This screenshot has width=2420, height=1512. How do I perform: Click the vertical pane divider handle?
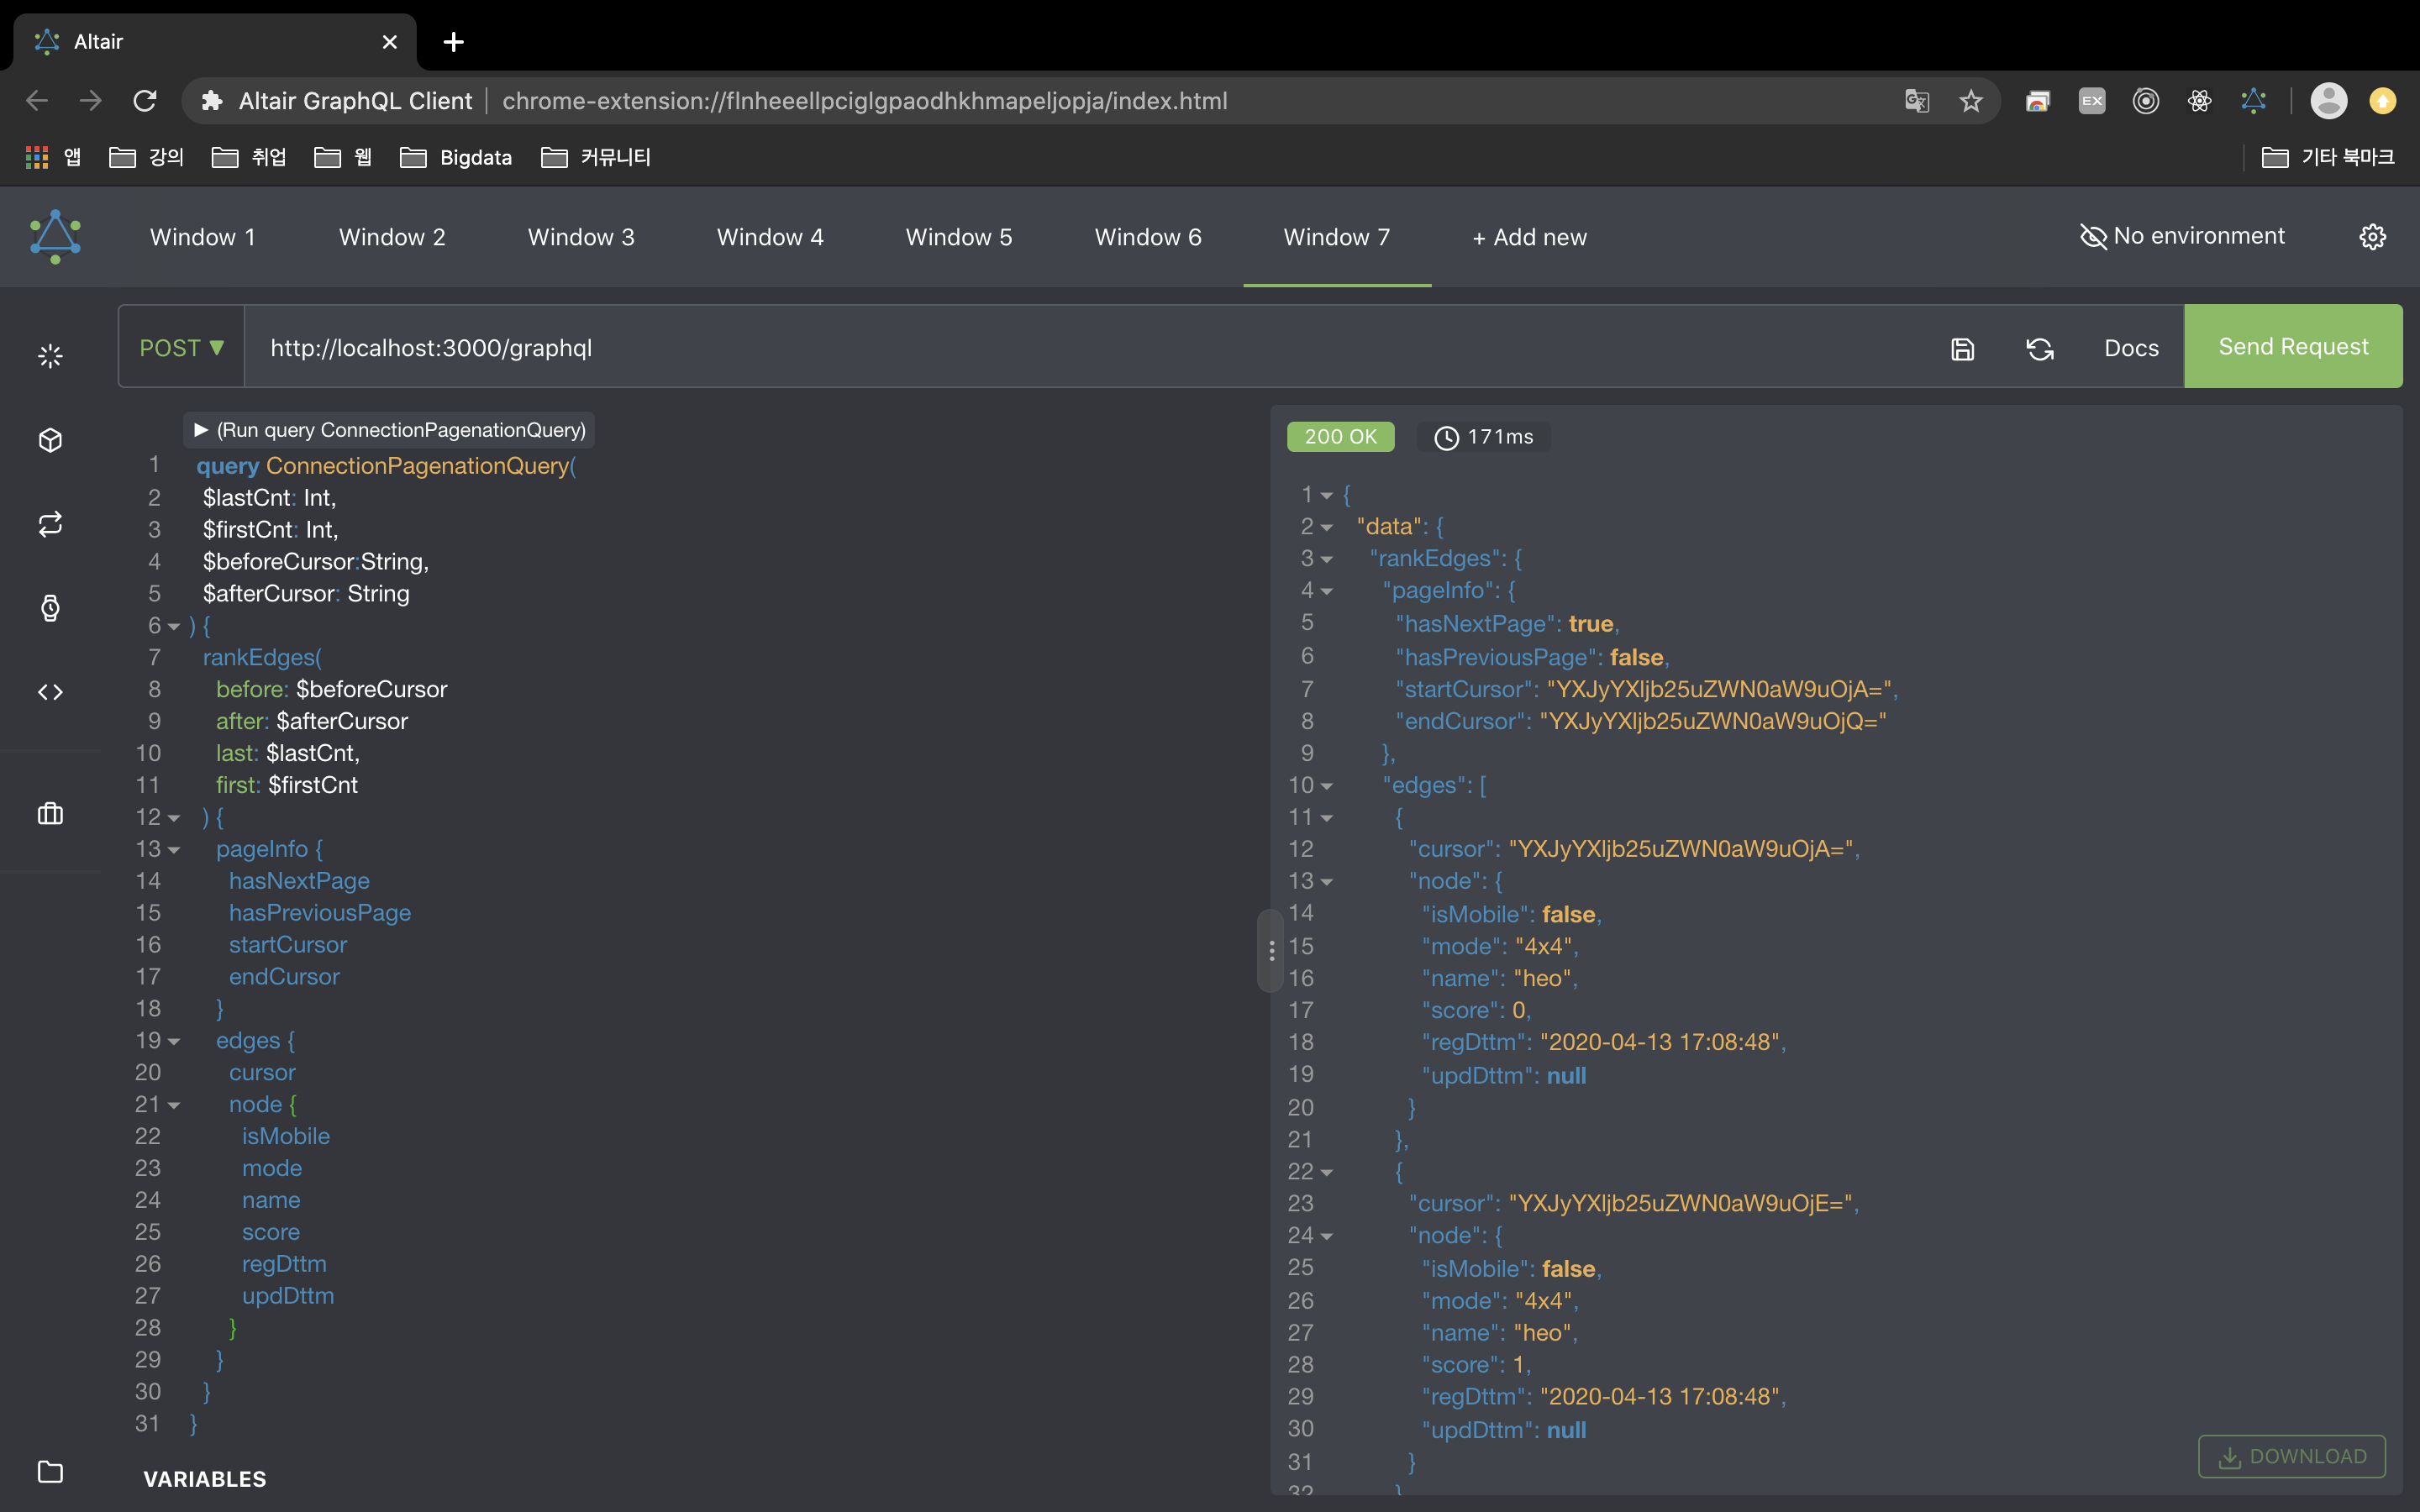[1271, 951]
